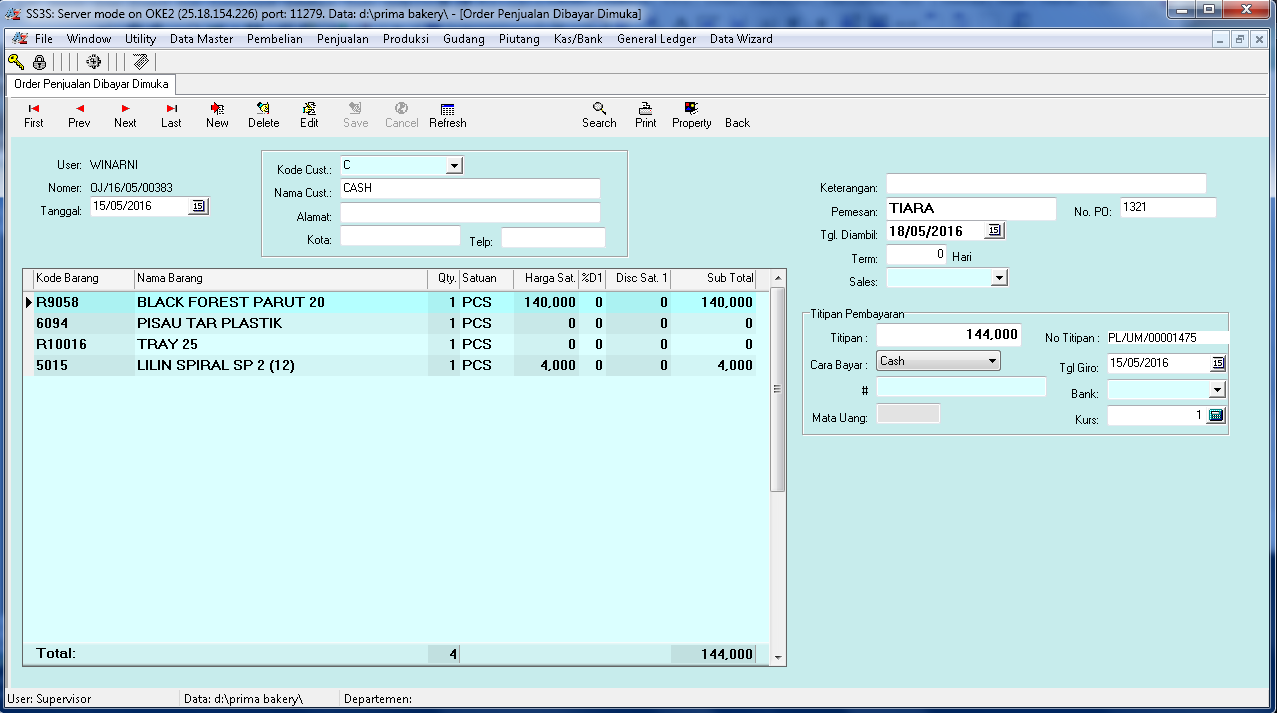This screenshot has width=1277, height=713.
Task: Click the grid scrollbar up arrow
Action: (x=778, y=278)
